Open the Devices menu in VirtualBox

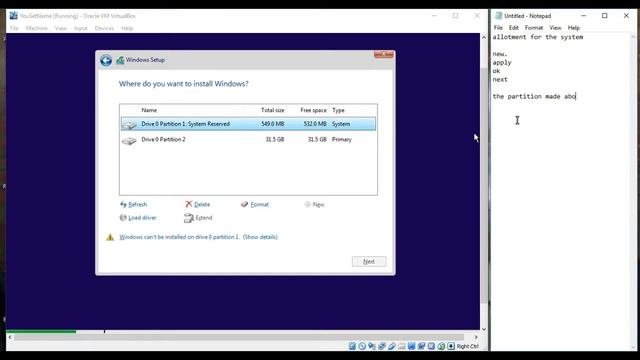click(x=104, y=28)
